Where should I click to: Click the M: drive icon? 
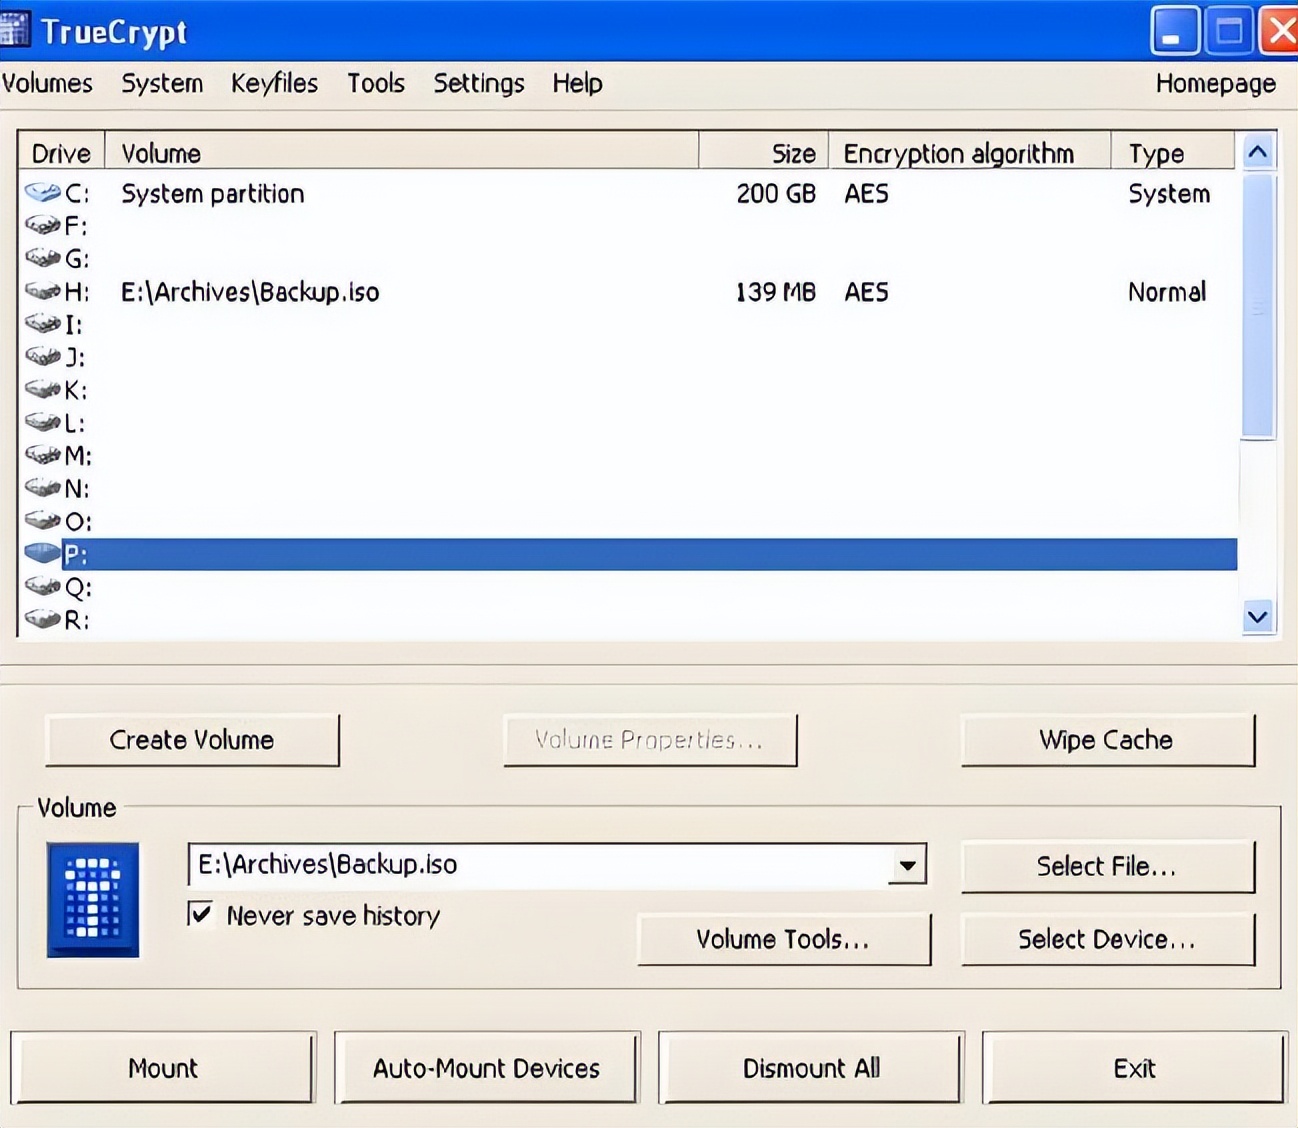(43, 455)
